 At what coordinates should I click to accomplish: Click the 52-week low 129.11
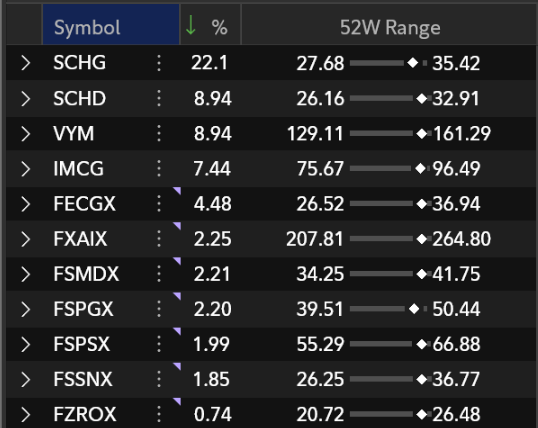point(315,134)
